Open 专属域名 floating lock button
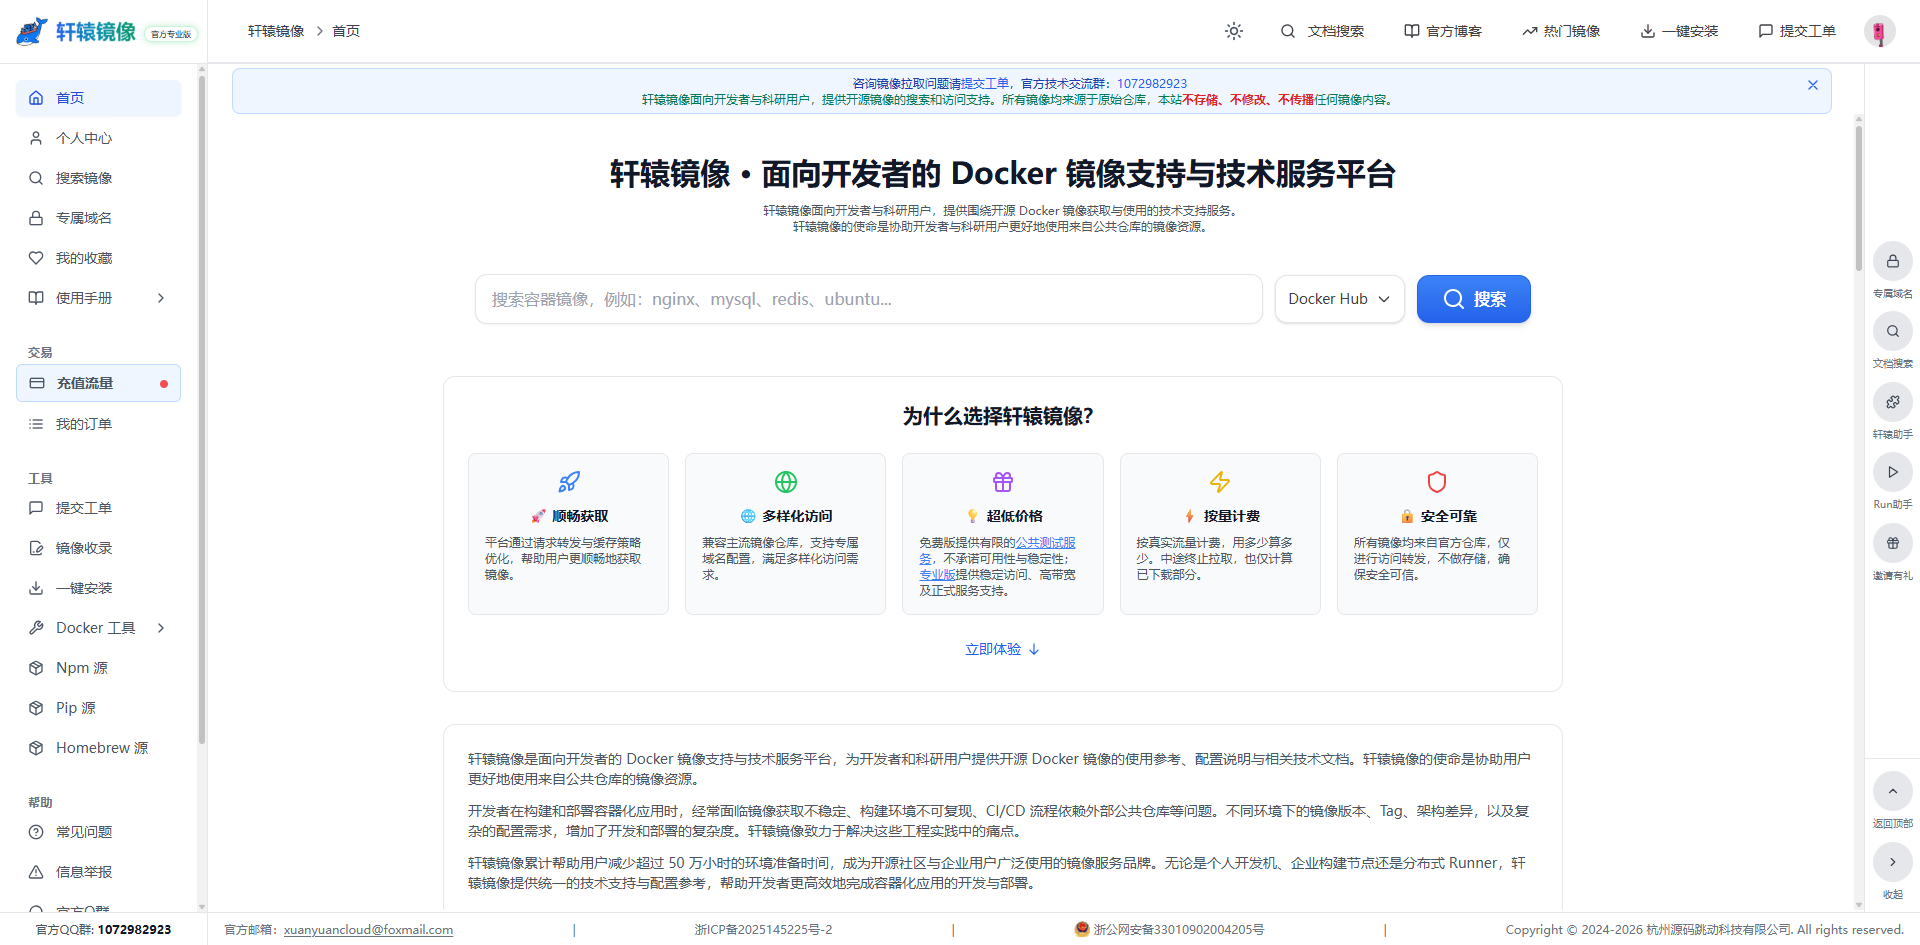This screenshot has width=1920, height=945. tap(1893, 262)
